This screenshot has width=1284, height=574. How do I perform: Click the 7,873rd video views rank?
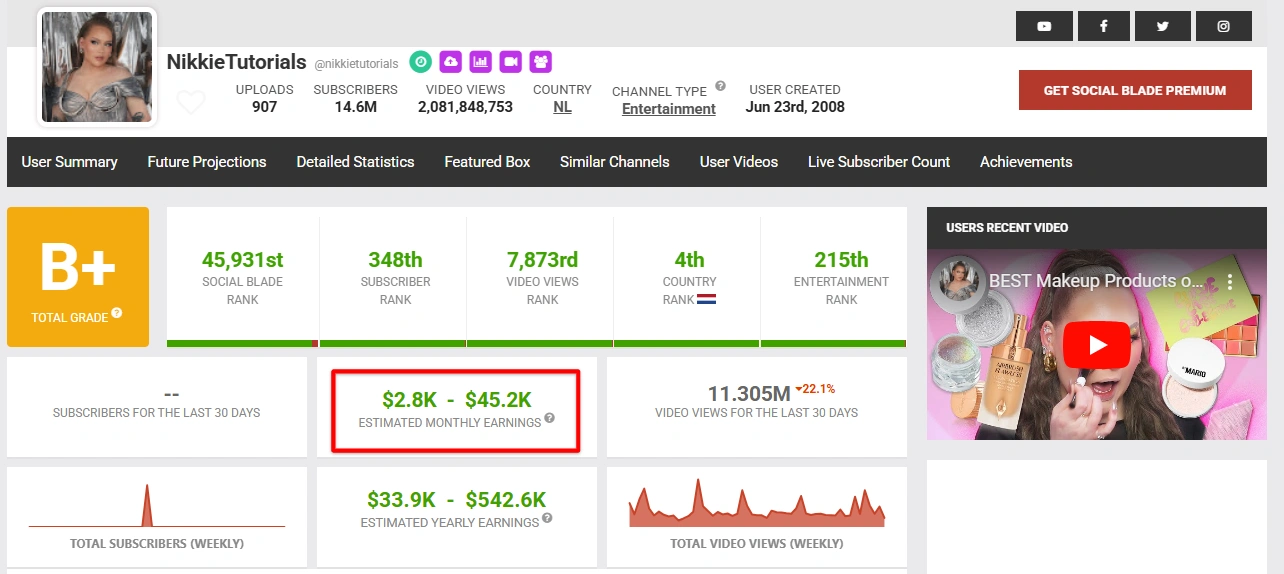[543, 260]
